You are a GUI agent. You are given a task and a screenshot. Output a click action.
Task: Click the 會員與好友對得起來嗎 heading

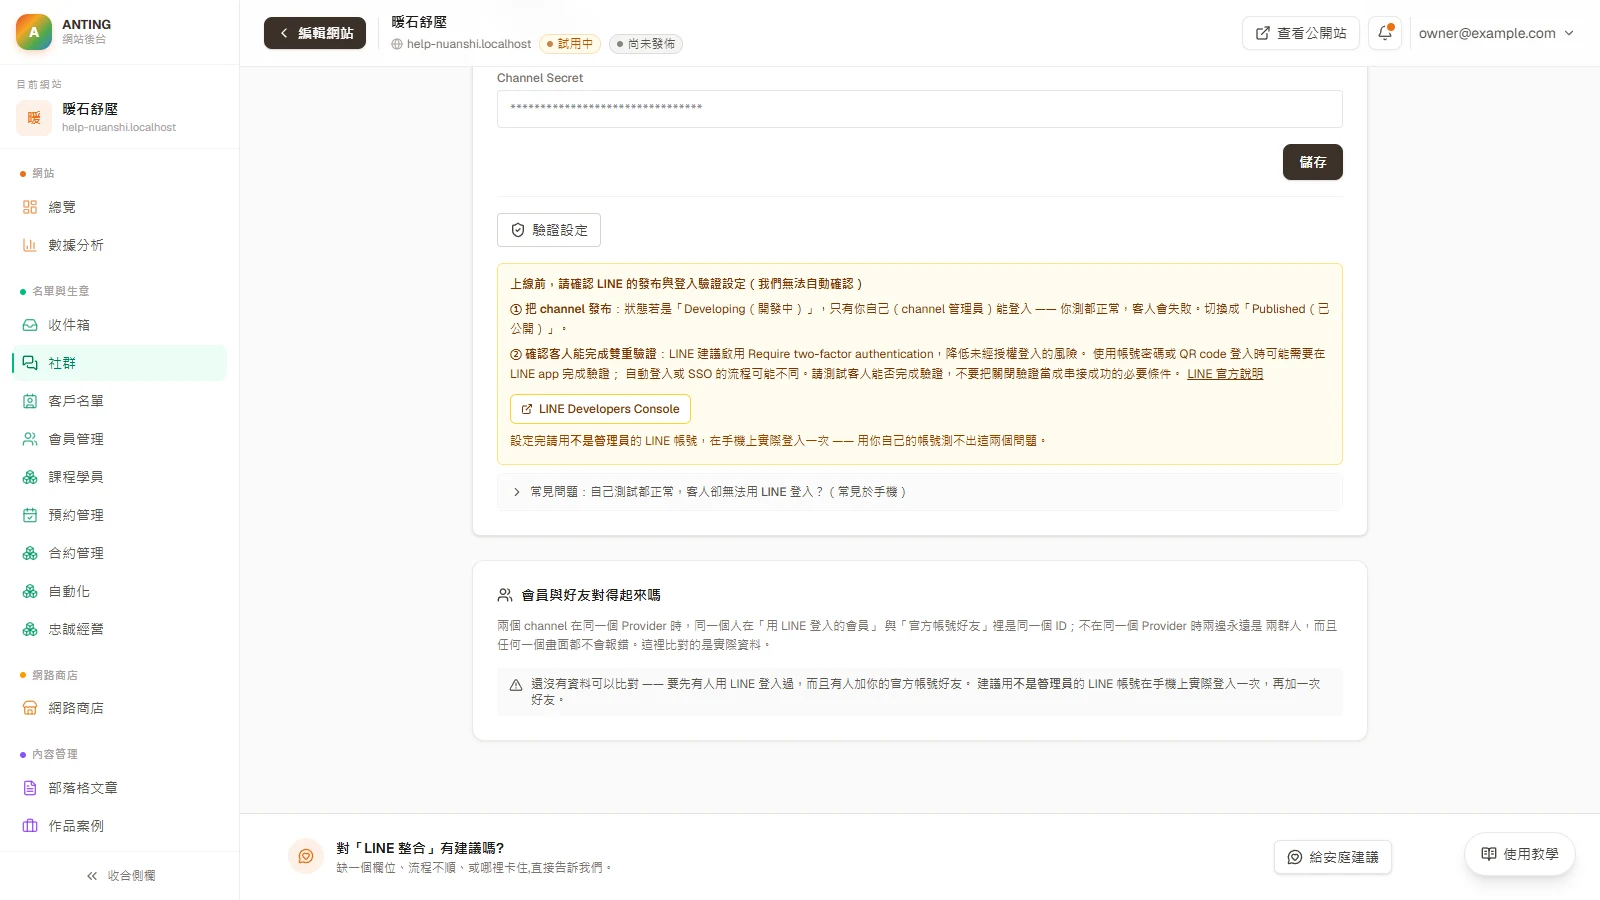[591, 595]
